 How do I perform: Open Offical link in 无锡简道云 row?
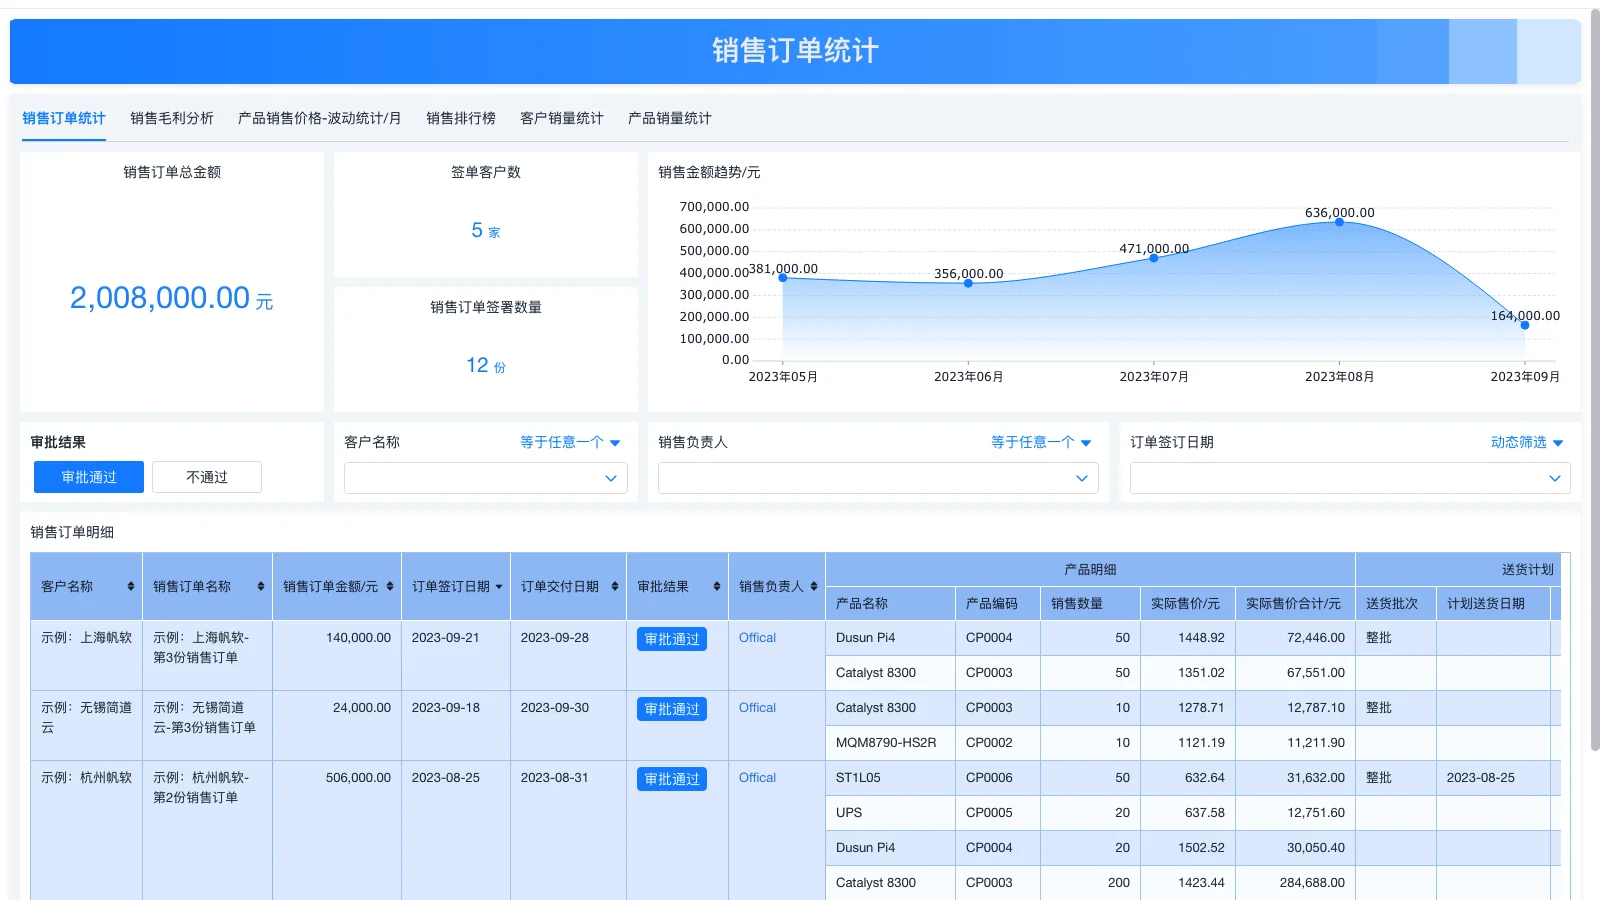point(757,708)
